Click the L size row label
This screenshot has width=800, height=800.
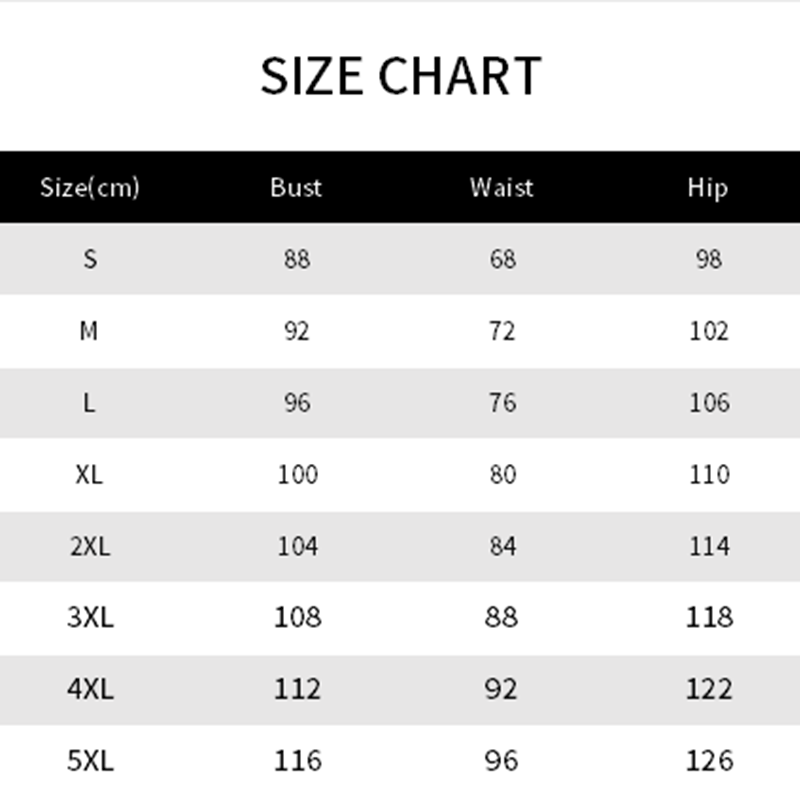tap(89, 403)
